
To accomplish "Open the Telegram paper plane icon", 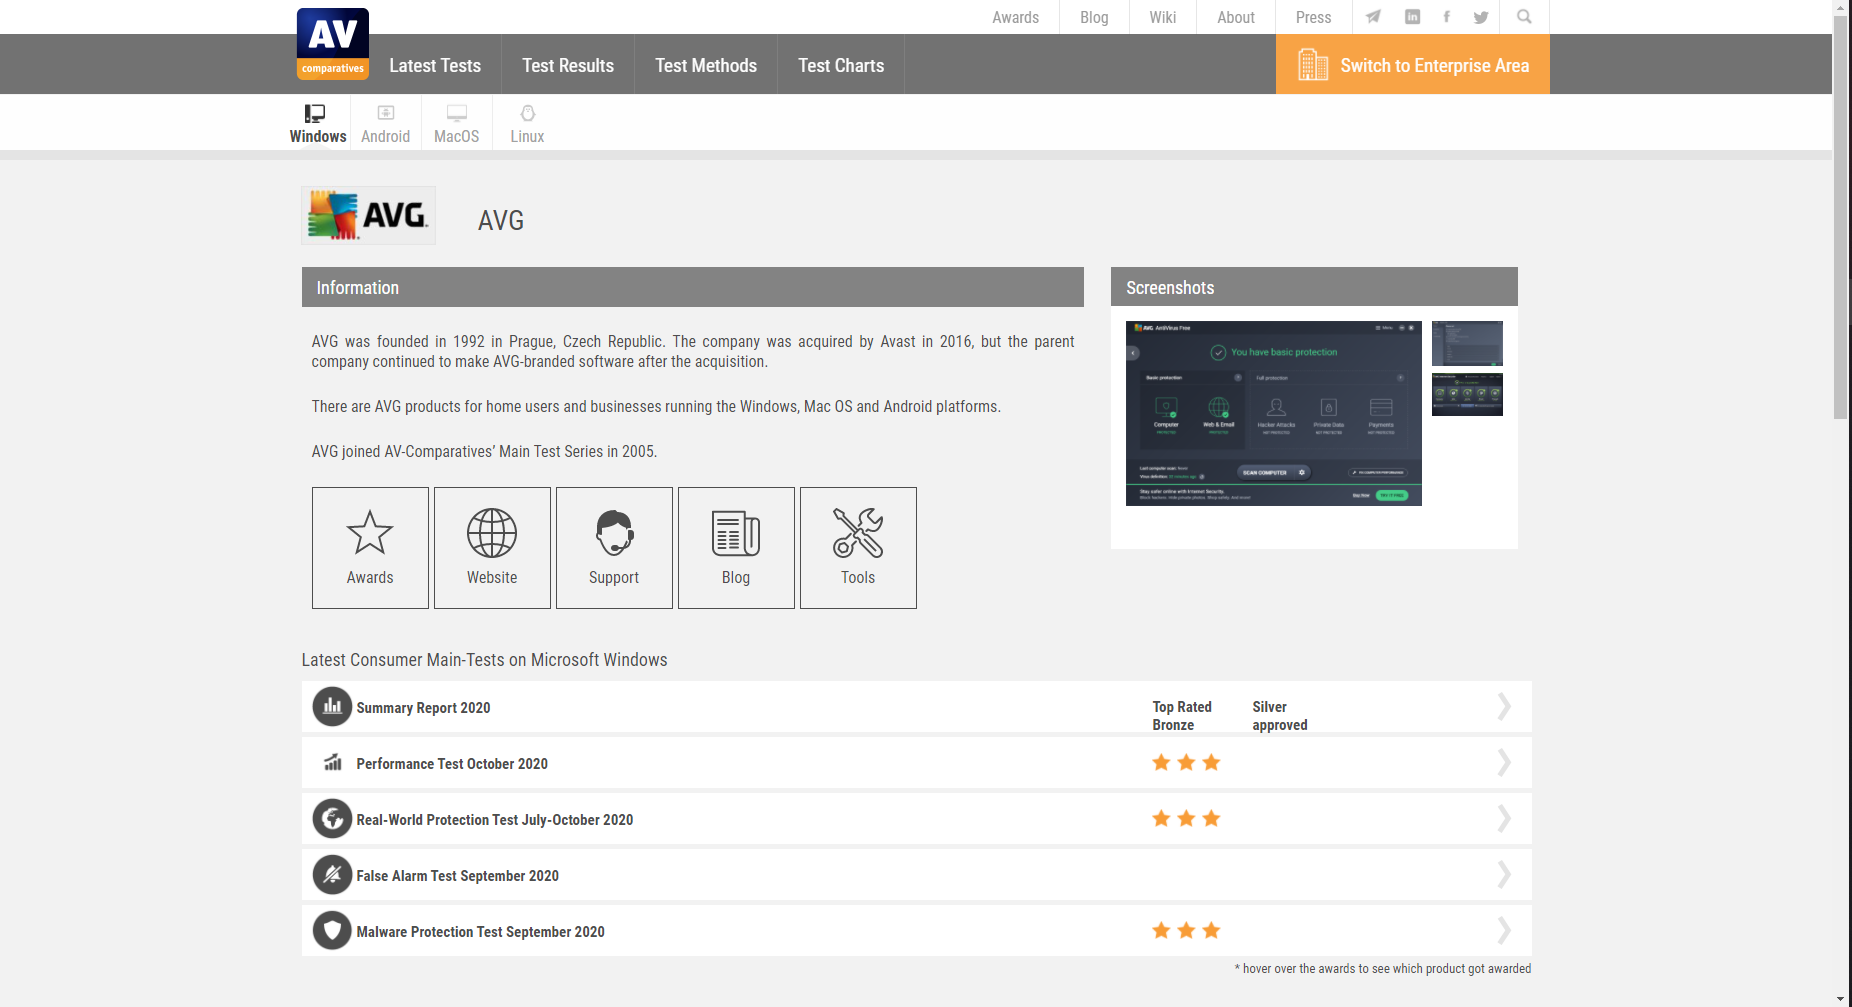I will (x=1373, y=17).
